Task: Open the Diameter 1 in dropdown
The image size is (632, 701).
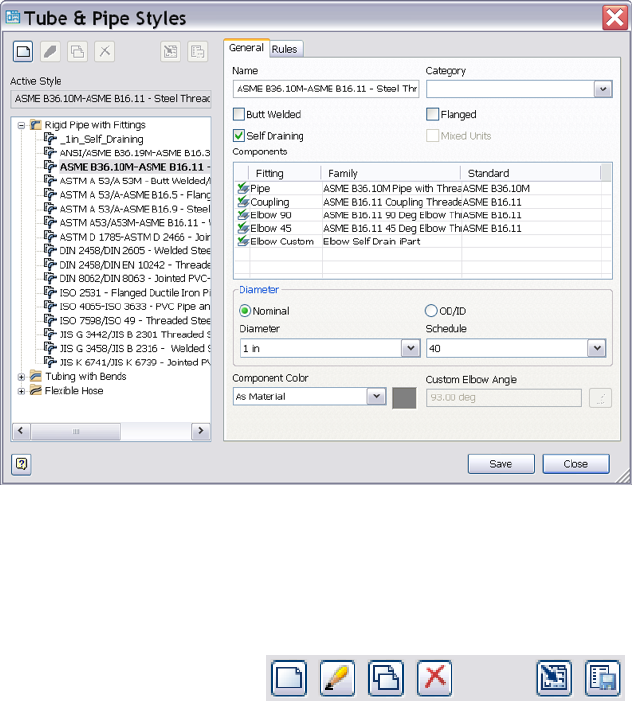Action: [410, 348]
